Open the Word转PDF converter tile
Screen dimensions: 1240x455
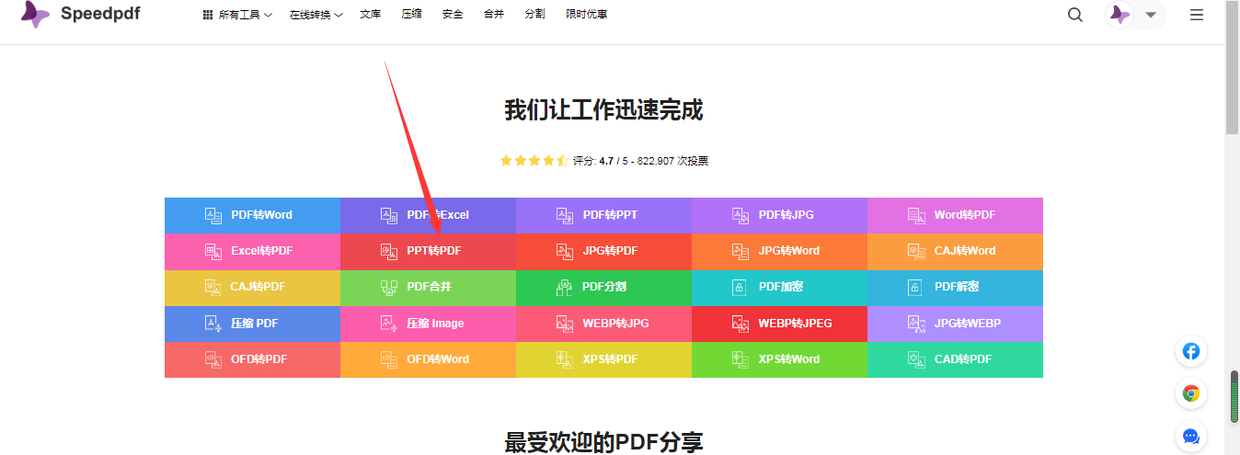[x=955, y=215]
